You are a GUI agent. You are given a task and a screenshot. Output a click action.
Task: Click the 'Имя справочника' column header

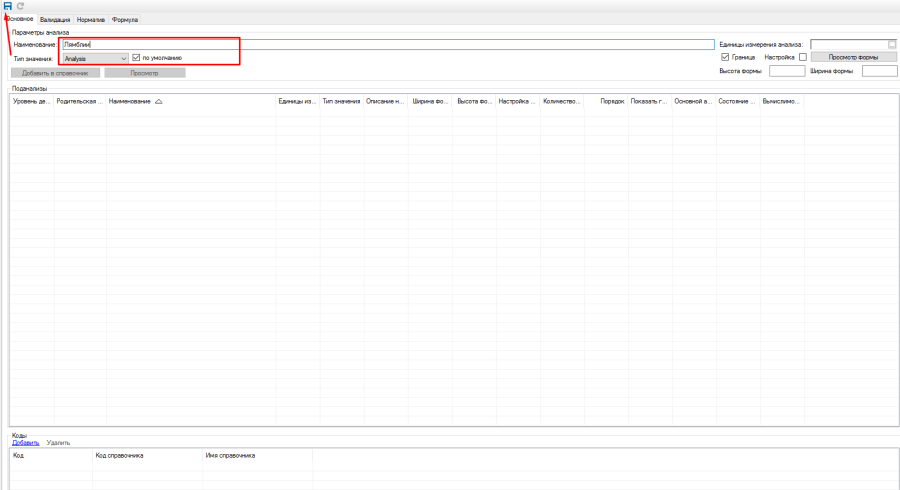click(257, 456)
